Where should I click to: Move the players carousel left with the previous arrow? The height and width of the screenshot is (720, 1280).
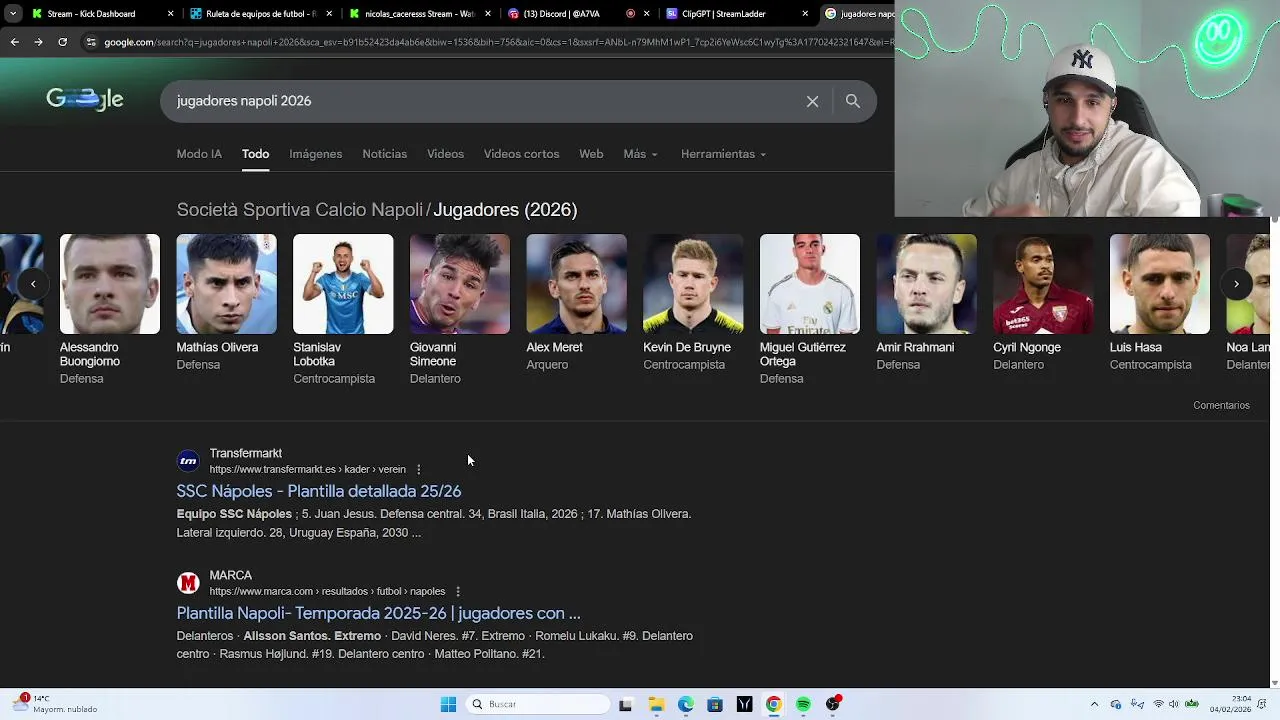[33, 284]
